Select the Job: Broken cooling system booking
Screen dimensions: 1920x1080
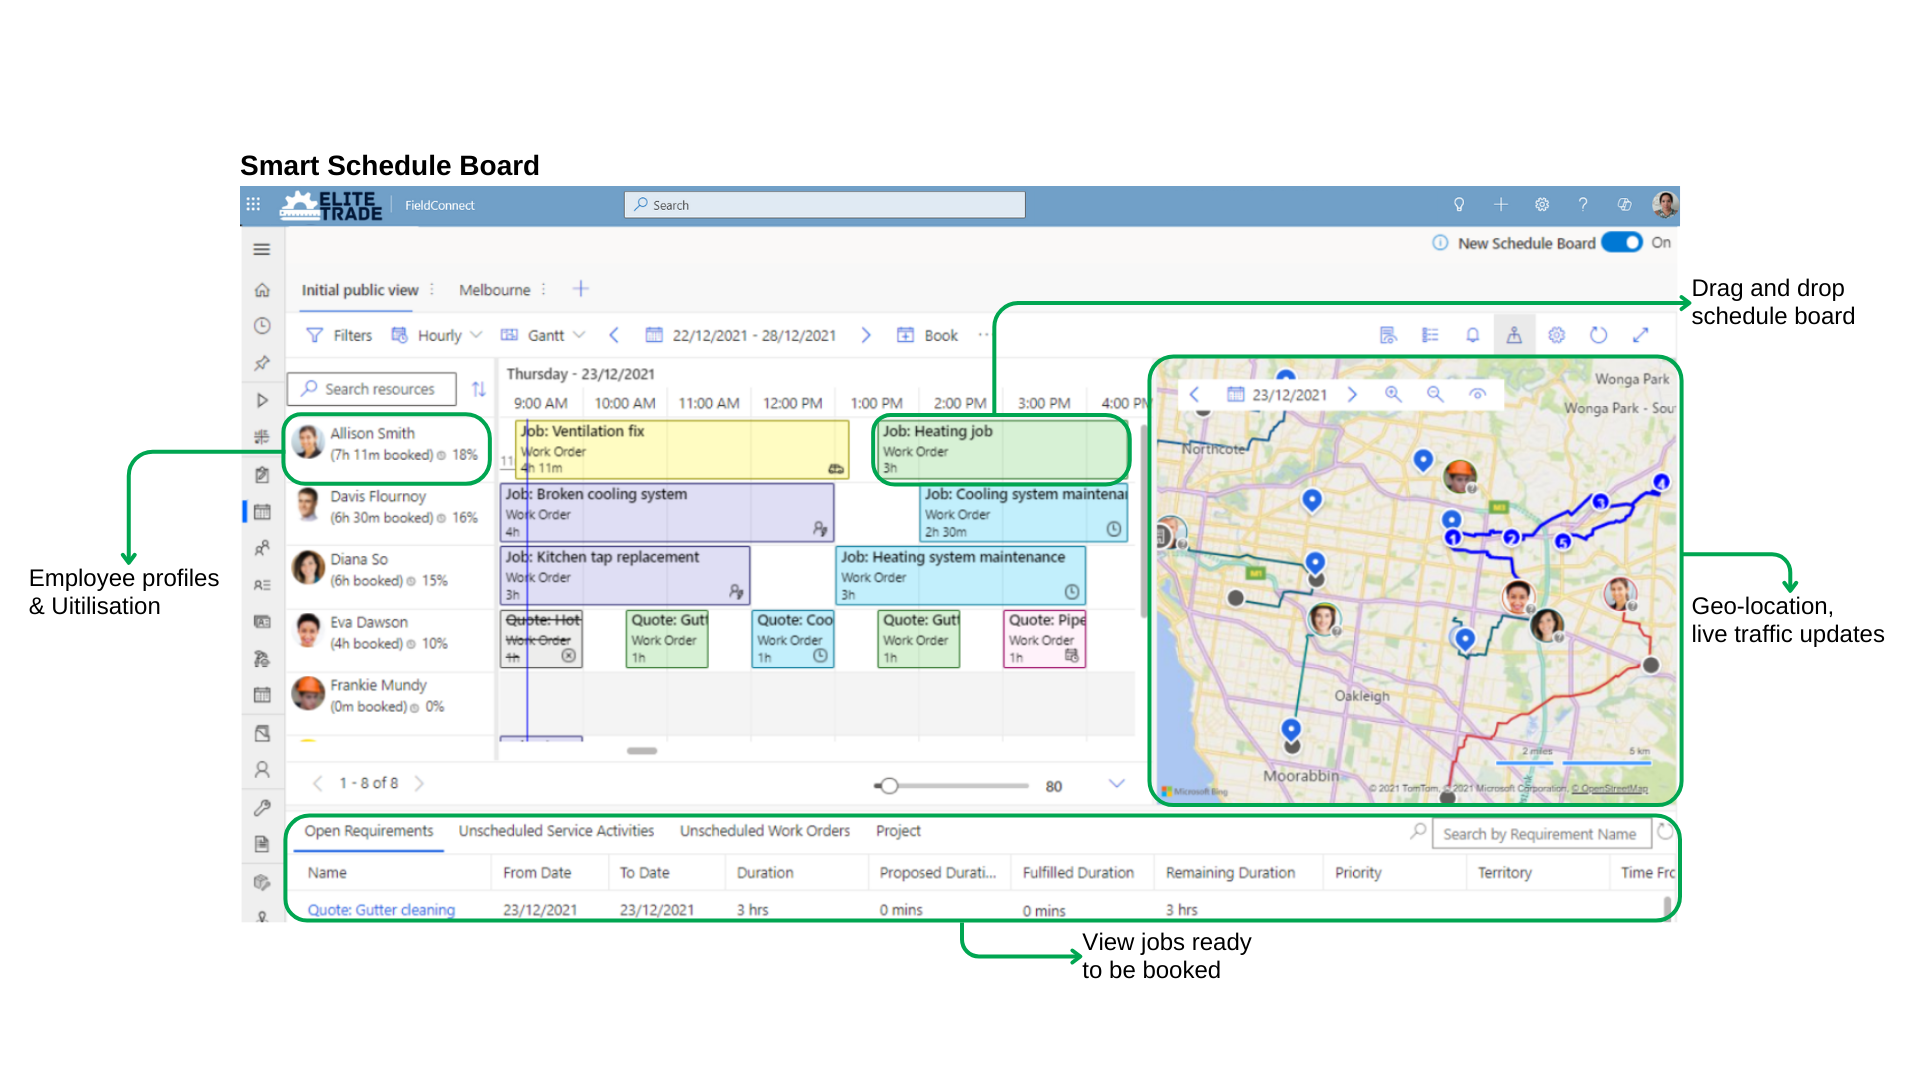tap(667, 512)
